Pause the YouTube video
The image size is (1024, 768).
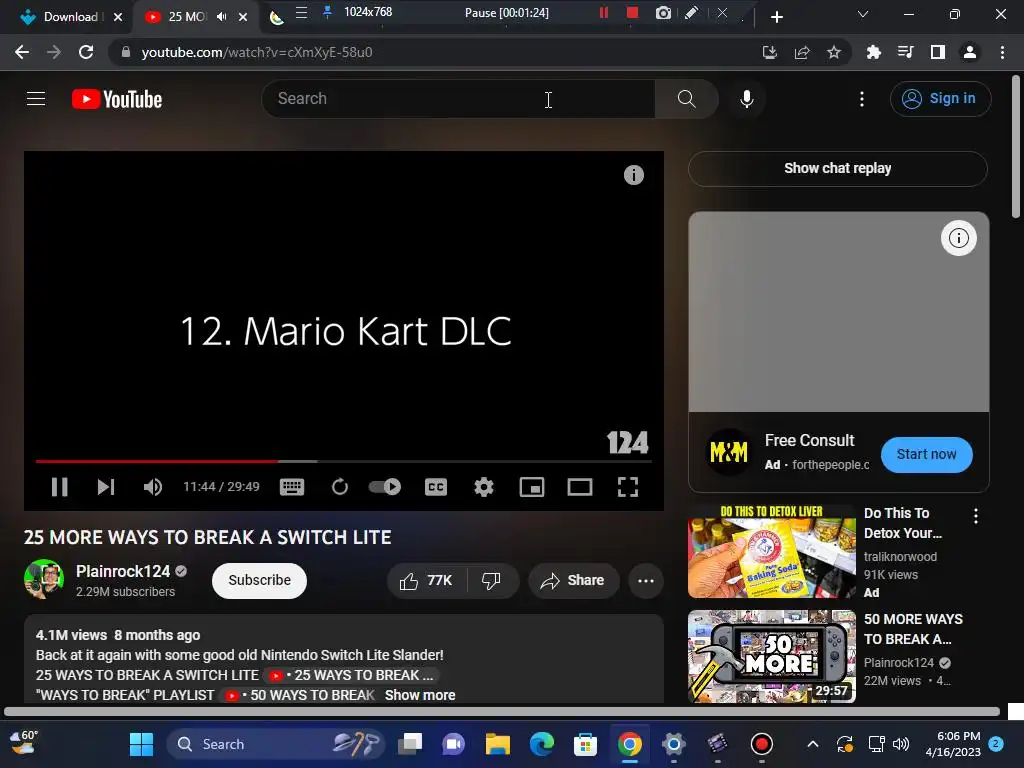click(59, 487)
